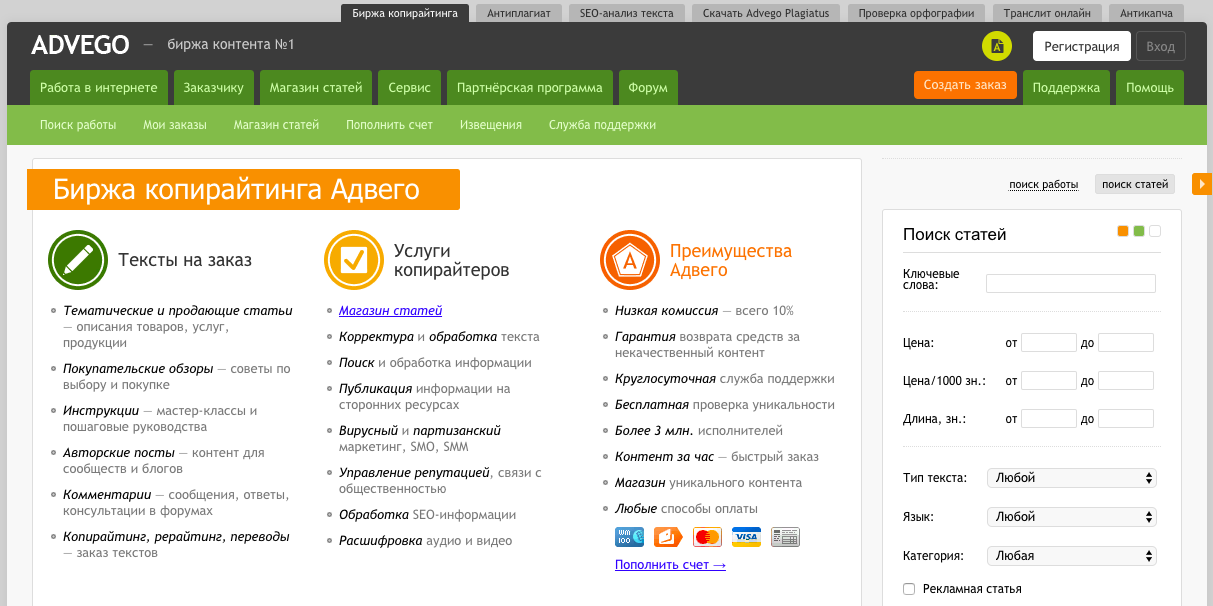Open the Язык dropdown
This screenshot has width=1213, height=606.
click(1071, 517)
